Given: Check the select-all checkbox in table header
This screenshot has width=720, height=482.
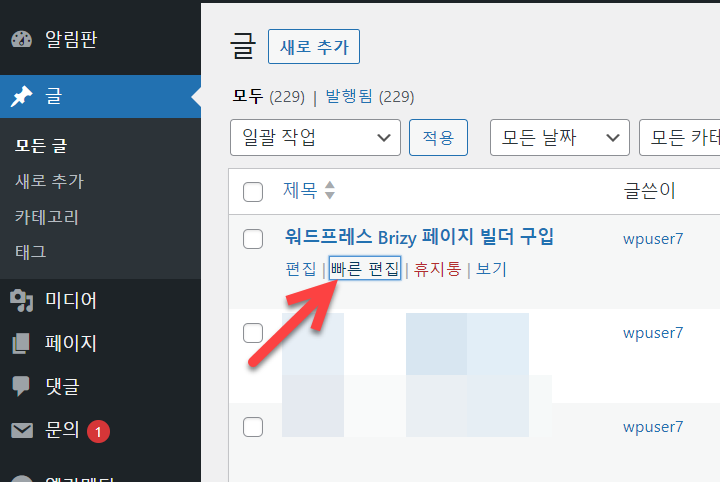Looking at the screenshot, I should [x=253, y=192].
